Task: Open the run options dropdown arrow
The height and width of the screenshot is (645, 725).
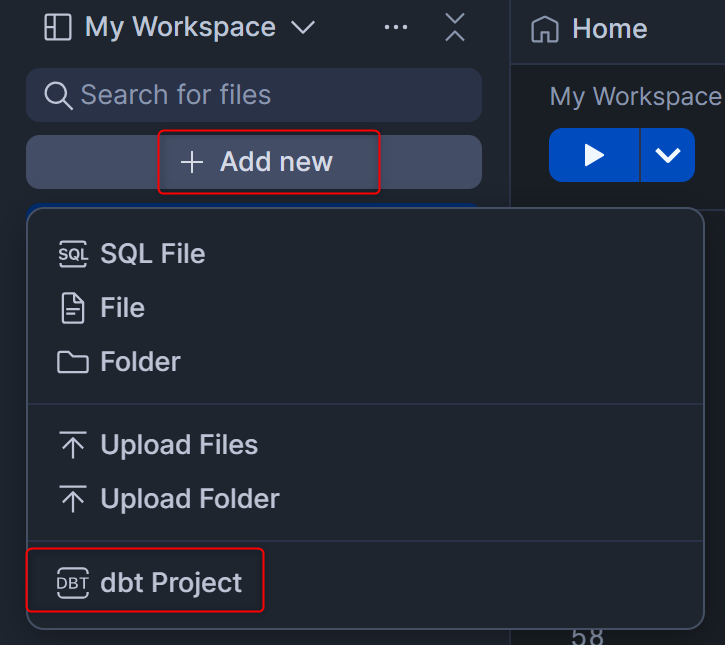Action: click(x=667, y=155)
